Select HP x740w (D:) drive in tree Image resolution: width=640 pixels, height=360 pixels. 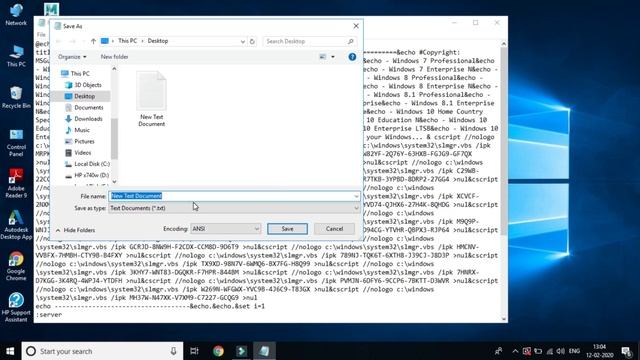coord(91,176)
